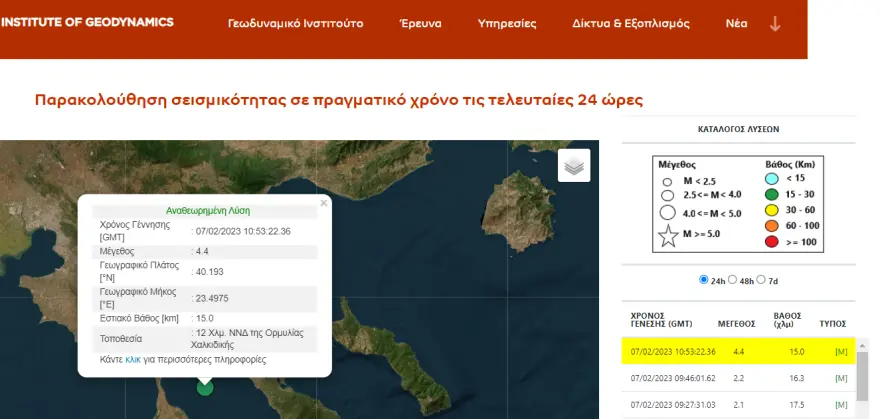Open the Έρευνα menu

tap(420, 23)
